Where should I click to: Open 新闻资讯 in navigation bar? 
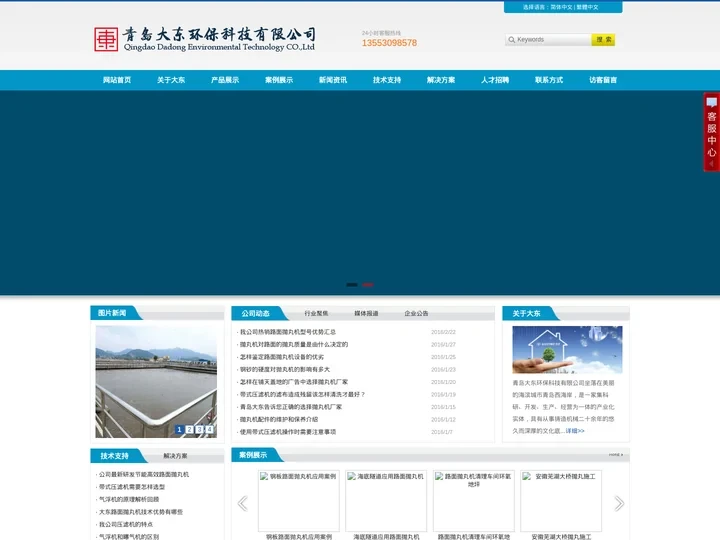333,80
